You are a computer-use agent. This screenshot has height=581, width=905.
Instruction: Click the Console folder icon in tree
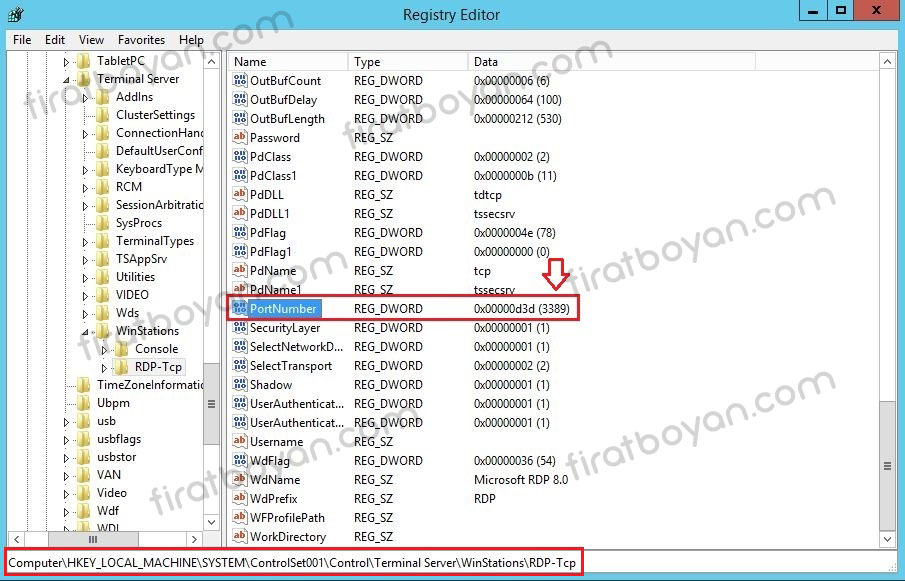point(121,349)
